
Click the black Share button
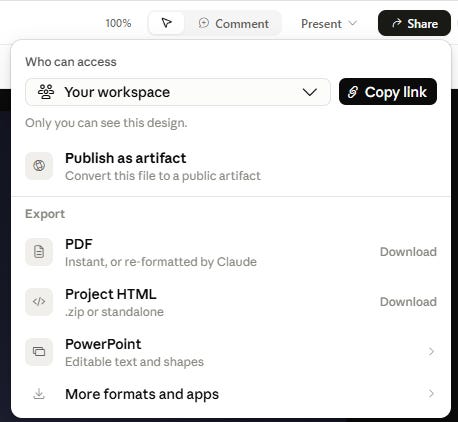414,23
